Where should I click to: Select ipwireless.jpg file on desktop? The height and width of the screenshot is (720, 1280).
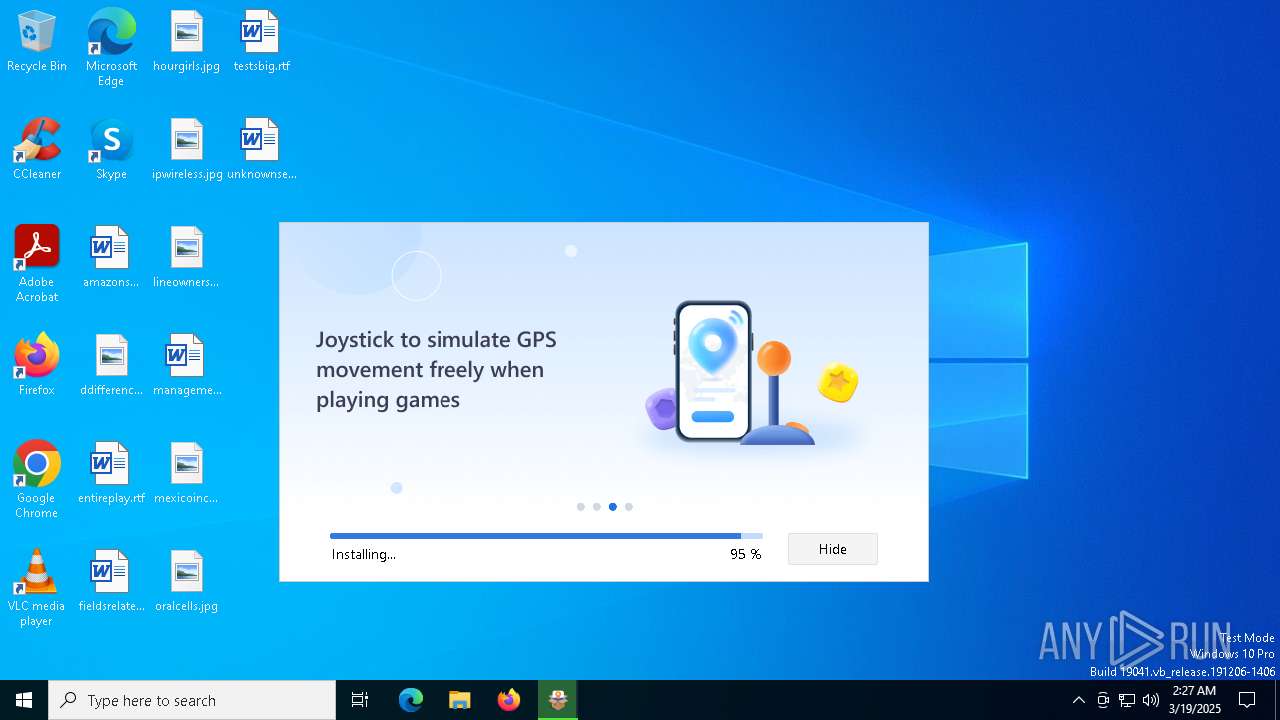click(186, 150)
